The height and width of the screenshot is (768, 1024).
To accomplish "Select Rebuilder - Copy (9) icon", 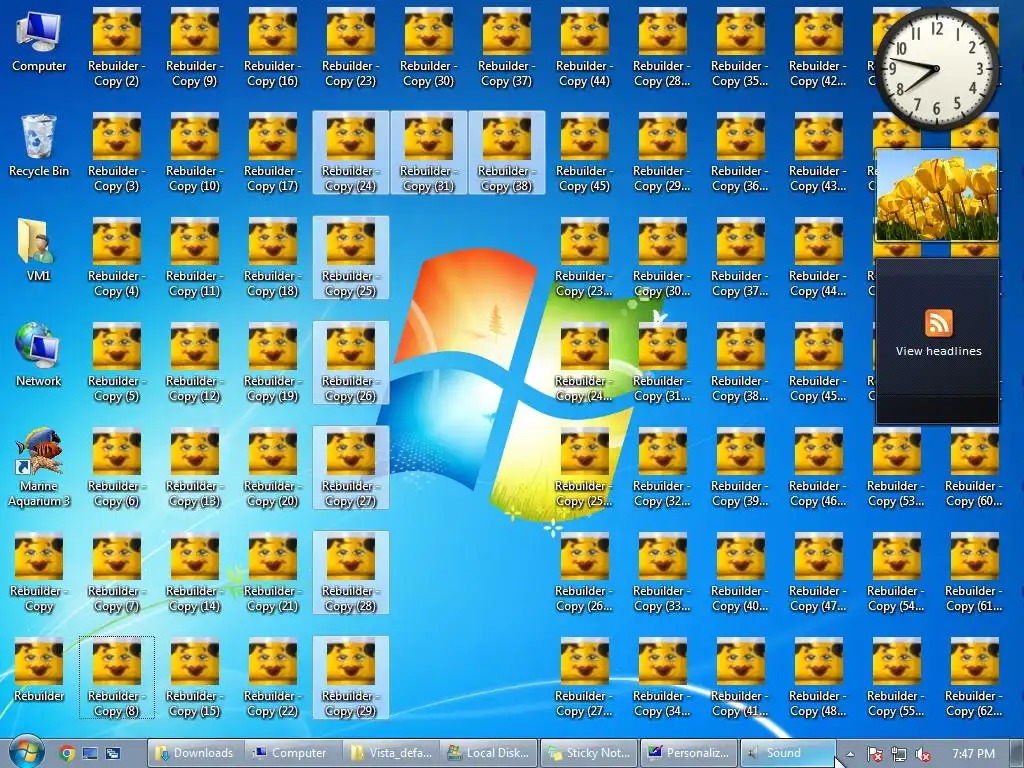I will [x=195, y=48].
